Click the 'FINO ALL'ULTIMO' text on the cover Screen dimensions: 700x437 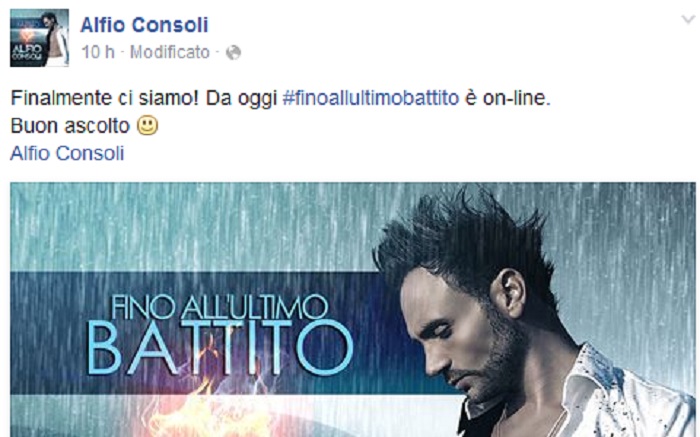[219, 307]
